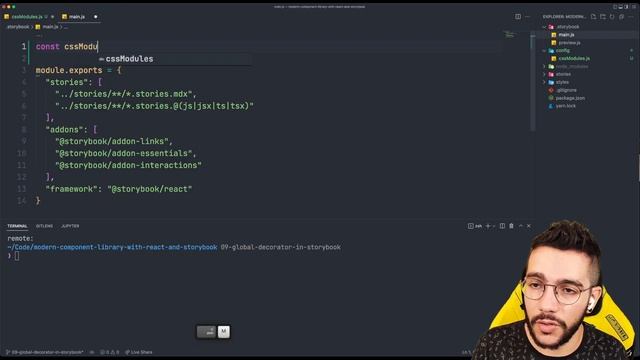640x360 pixels.
Task: Collapse the config folder
Action: 544,51
